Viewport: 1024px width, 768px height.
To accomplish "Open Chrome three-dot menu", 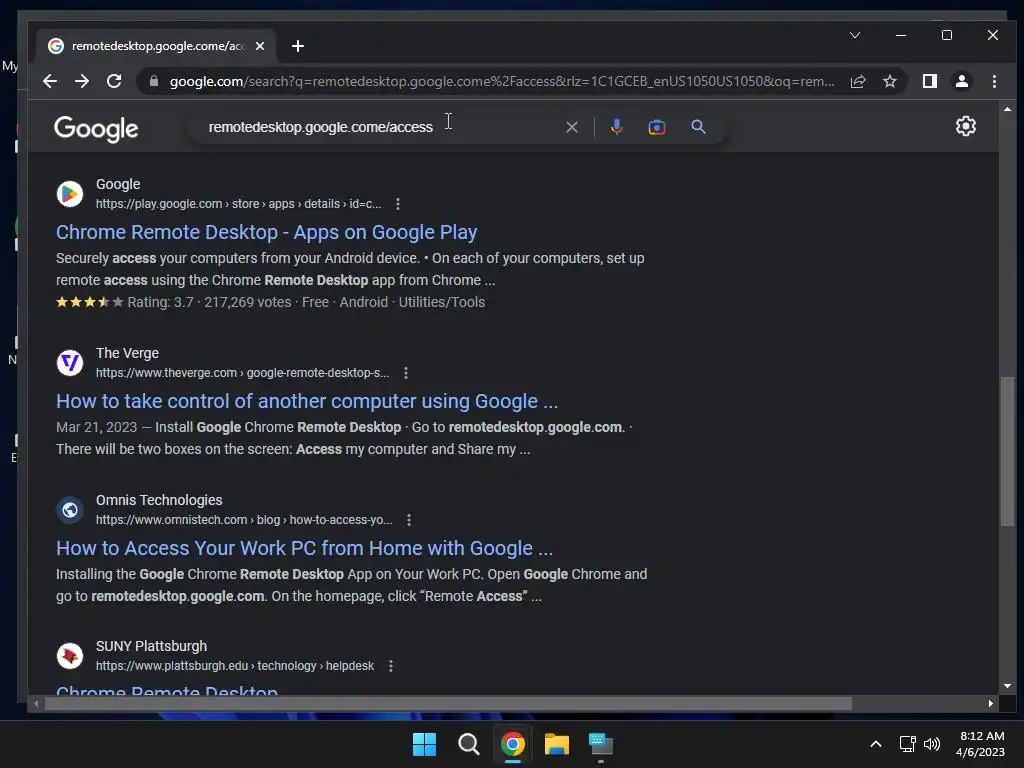I will (x=994, y=81).
